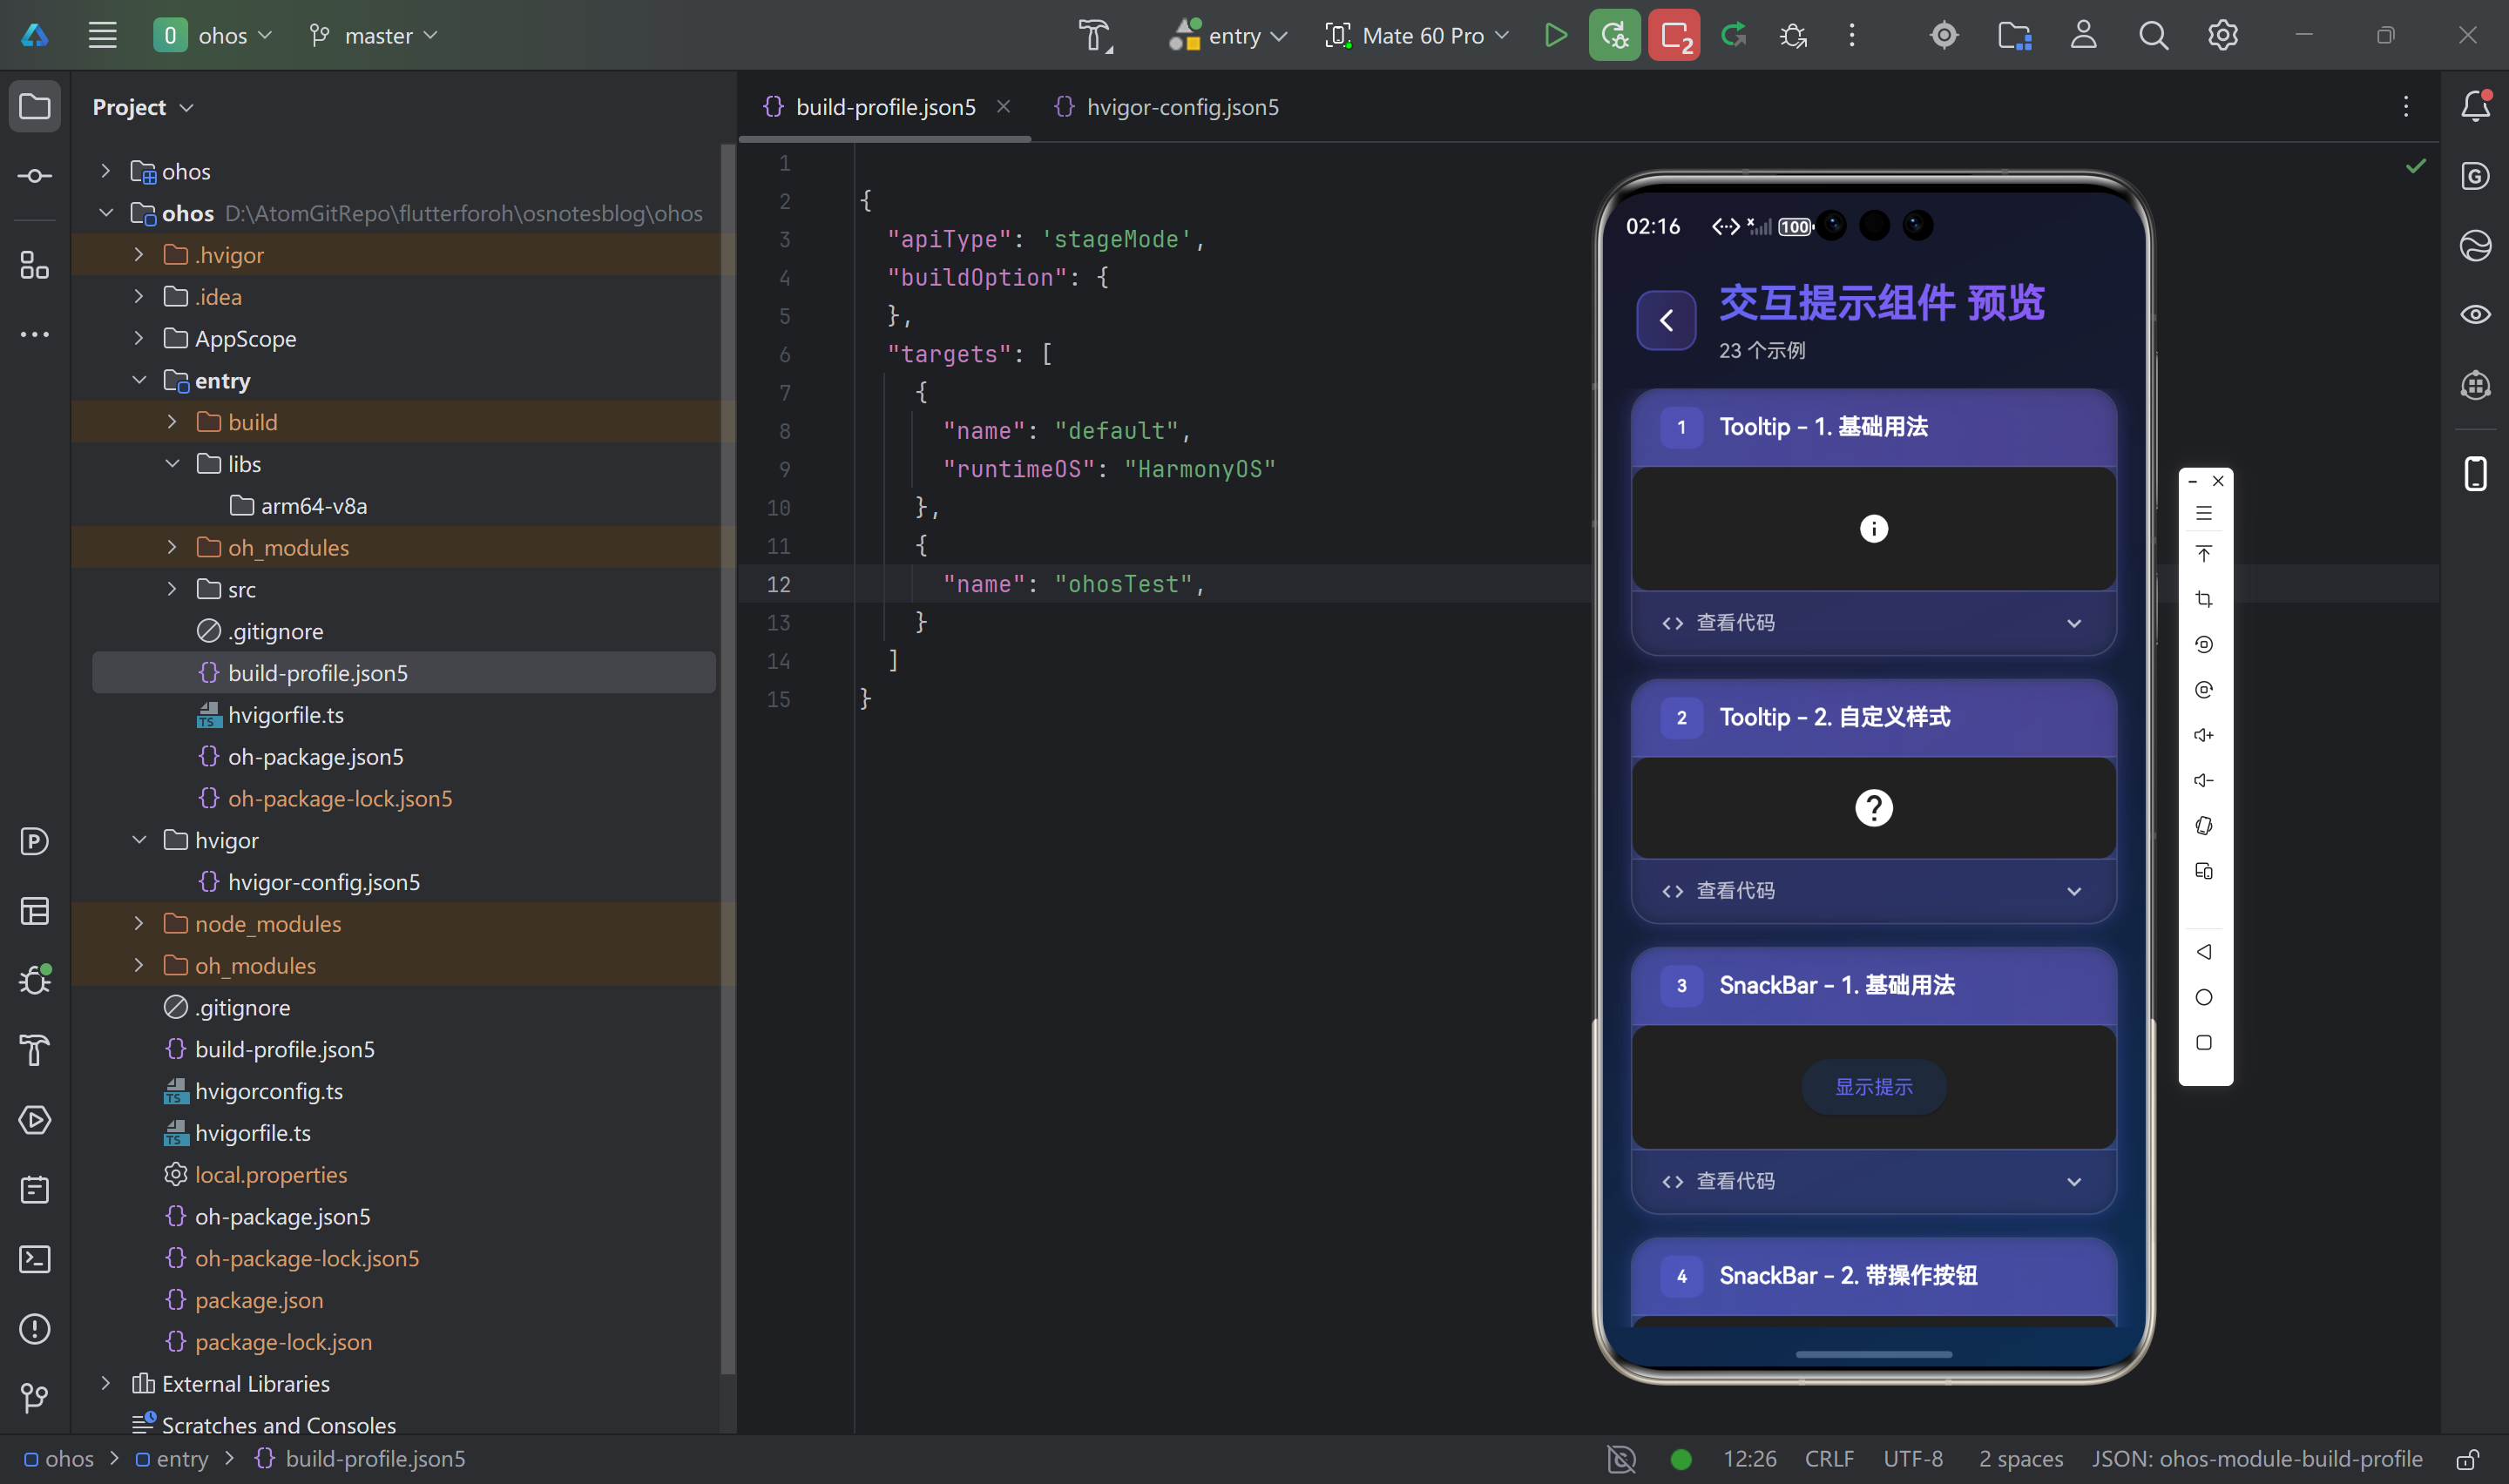This screenshot has height=1484, width=2509.
Task: Expand the src folder in entry
Action: pyautogui.click(x=172, y=589)
